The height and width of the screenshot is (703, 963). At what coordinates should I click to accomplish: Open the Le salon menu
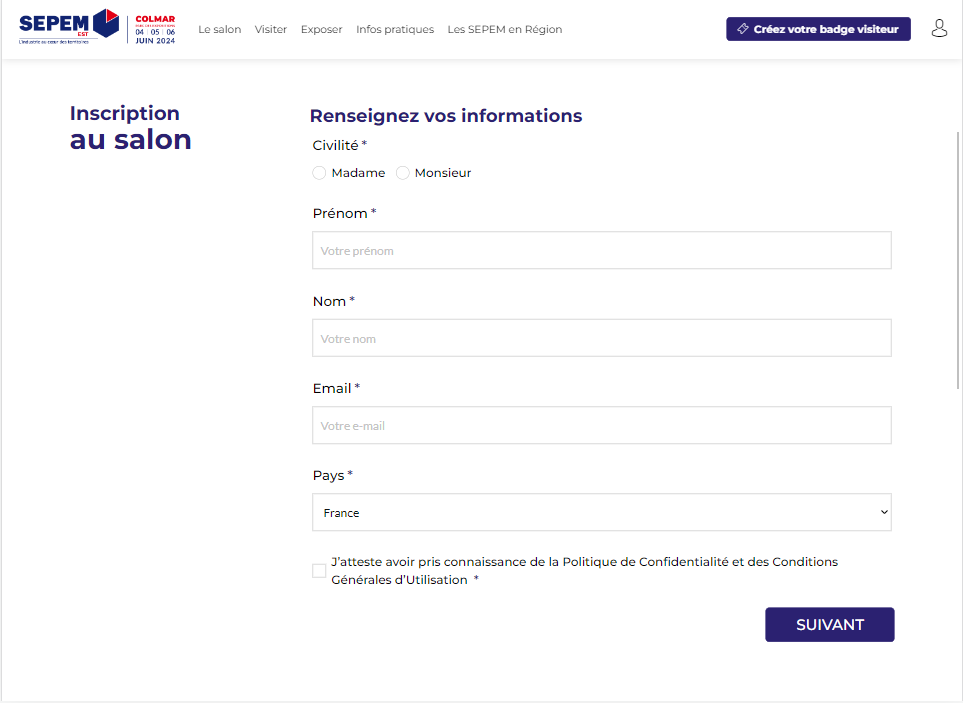tap(219, 29)
